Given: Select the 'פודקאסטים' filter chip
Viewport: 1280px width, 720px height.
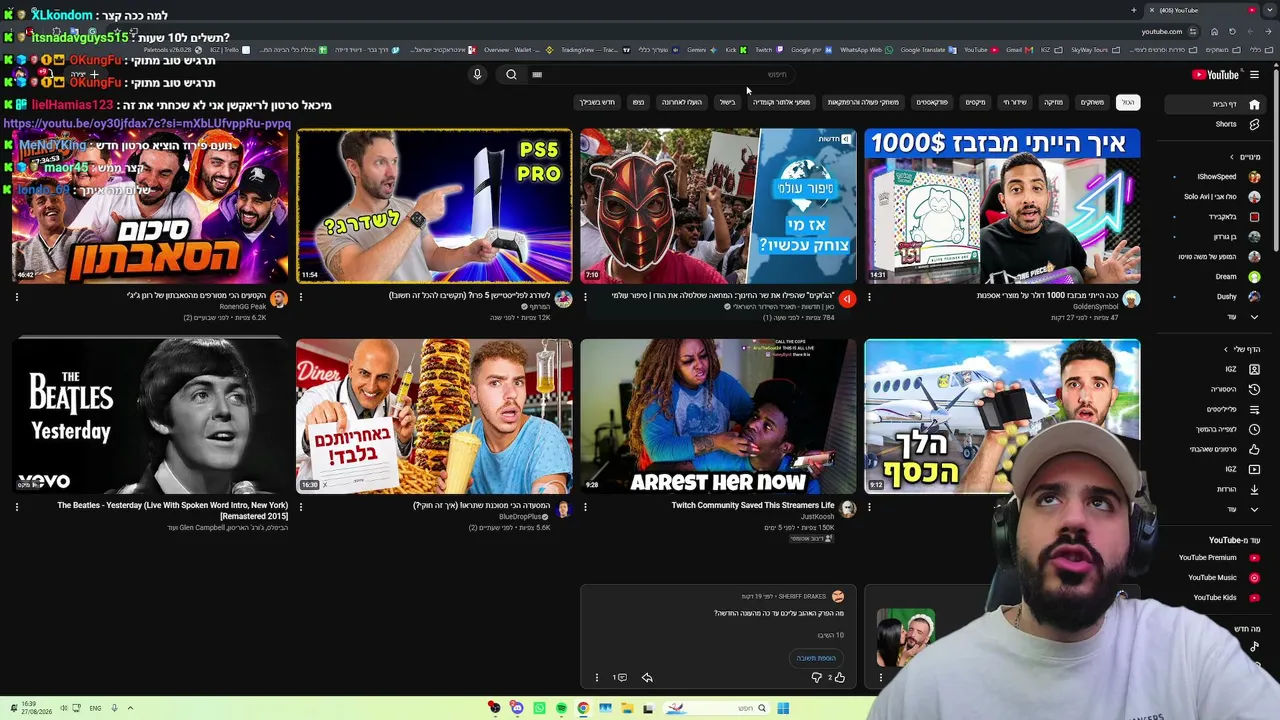Looking at the screenshot, I should [932, 102].
